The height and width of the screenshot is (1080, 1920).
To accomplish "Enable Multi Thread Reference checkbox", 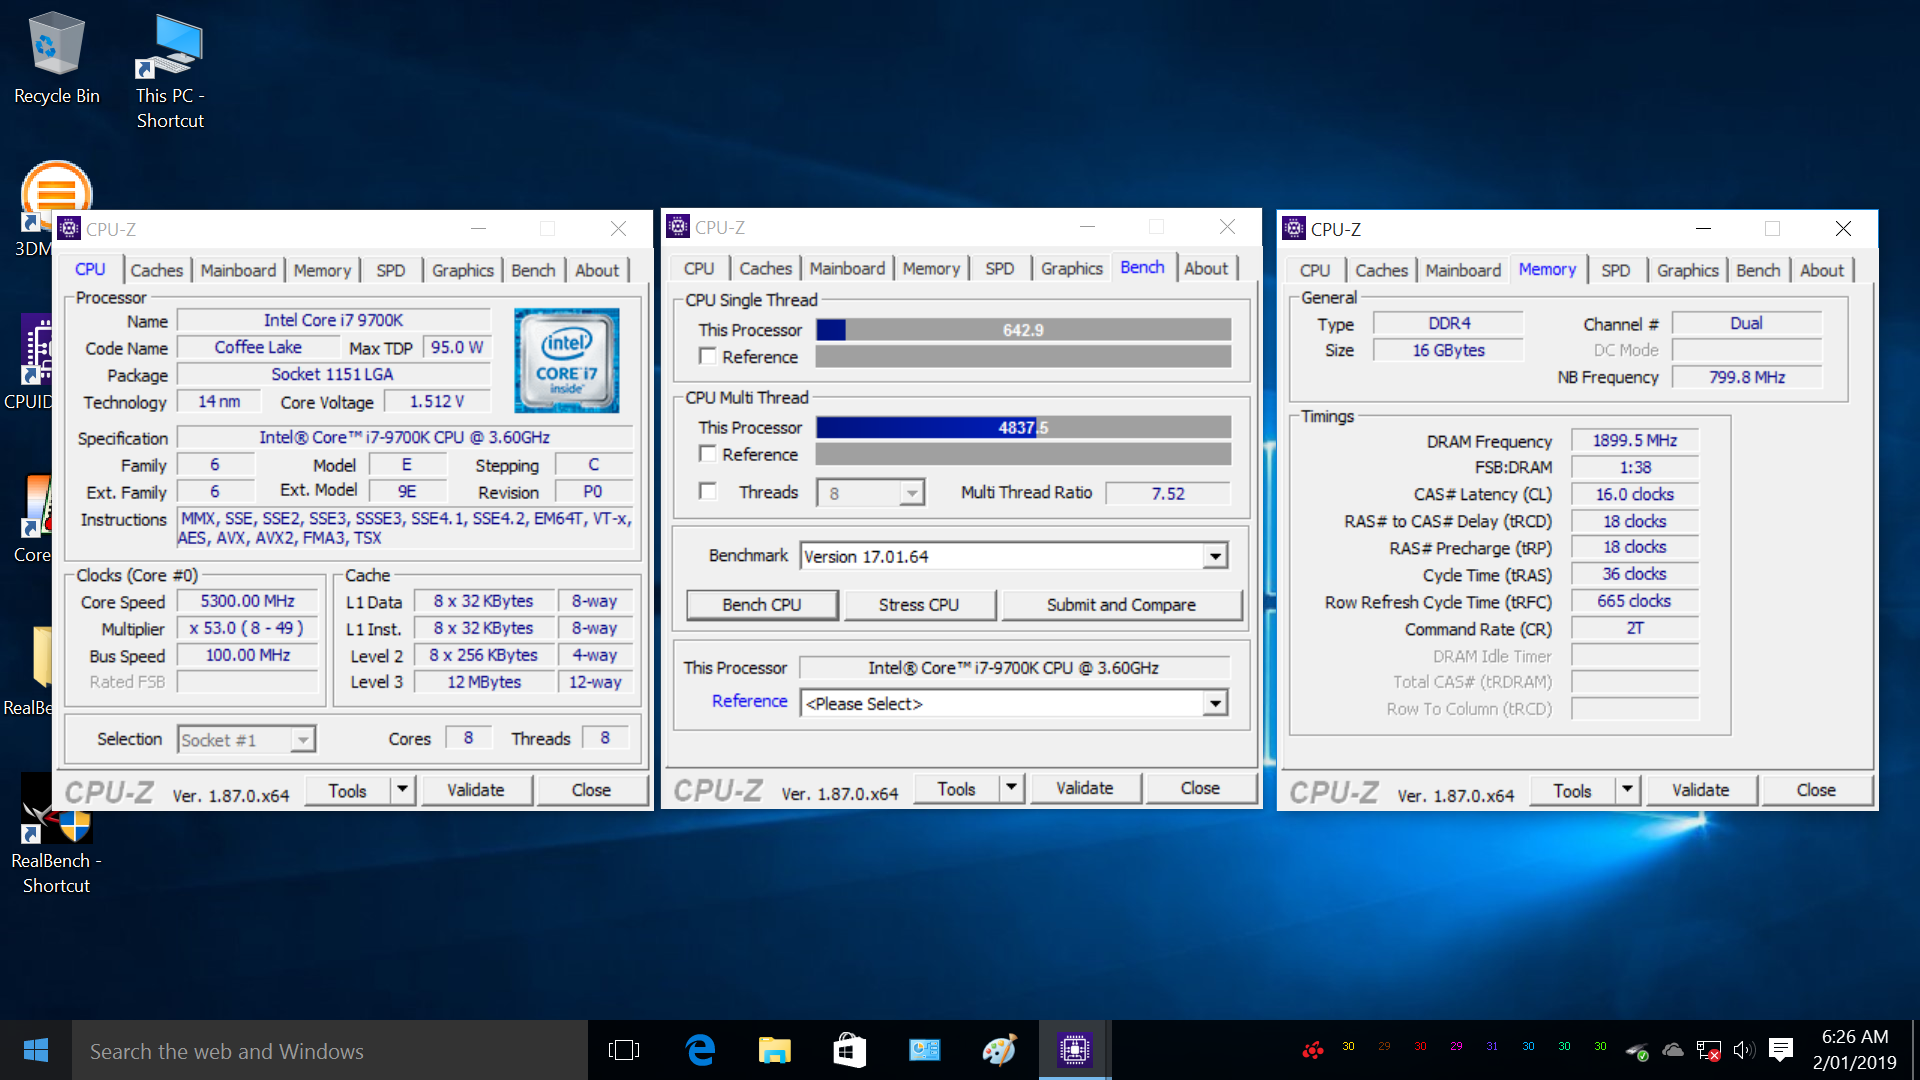I will [708, 454].
